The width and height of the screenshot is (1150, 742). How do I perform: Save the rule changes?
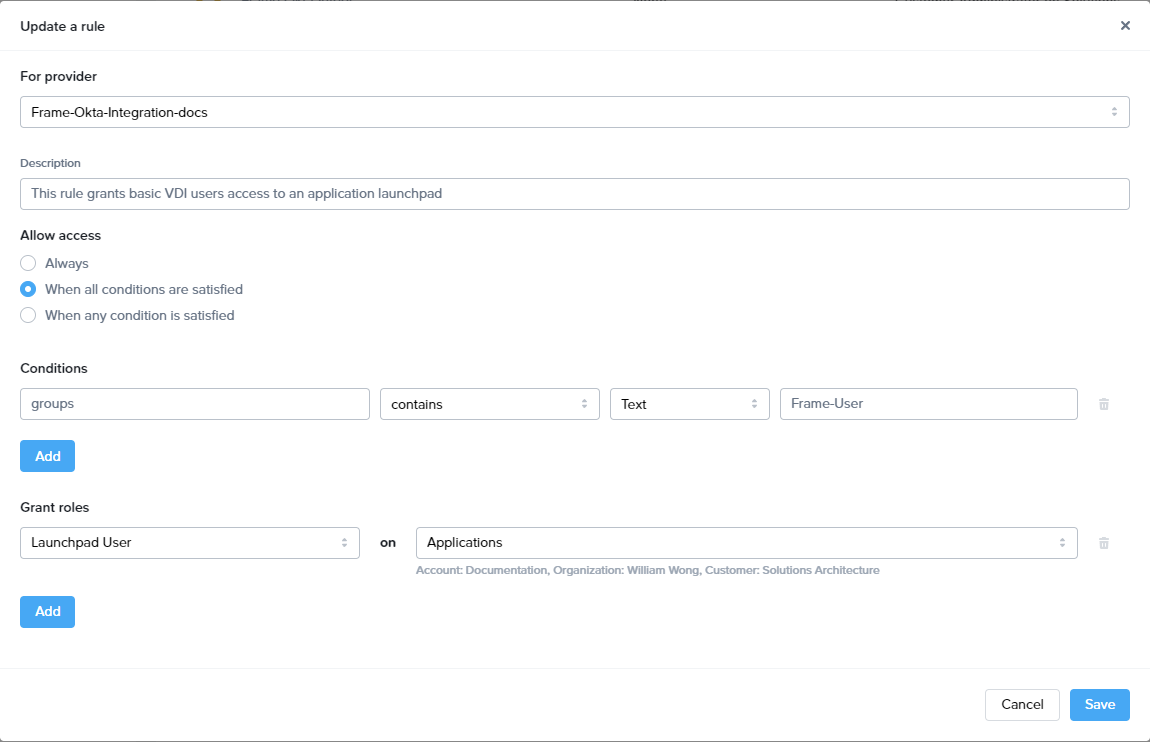[x=1099, y=705]
